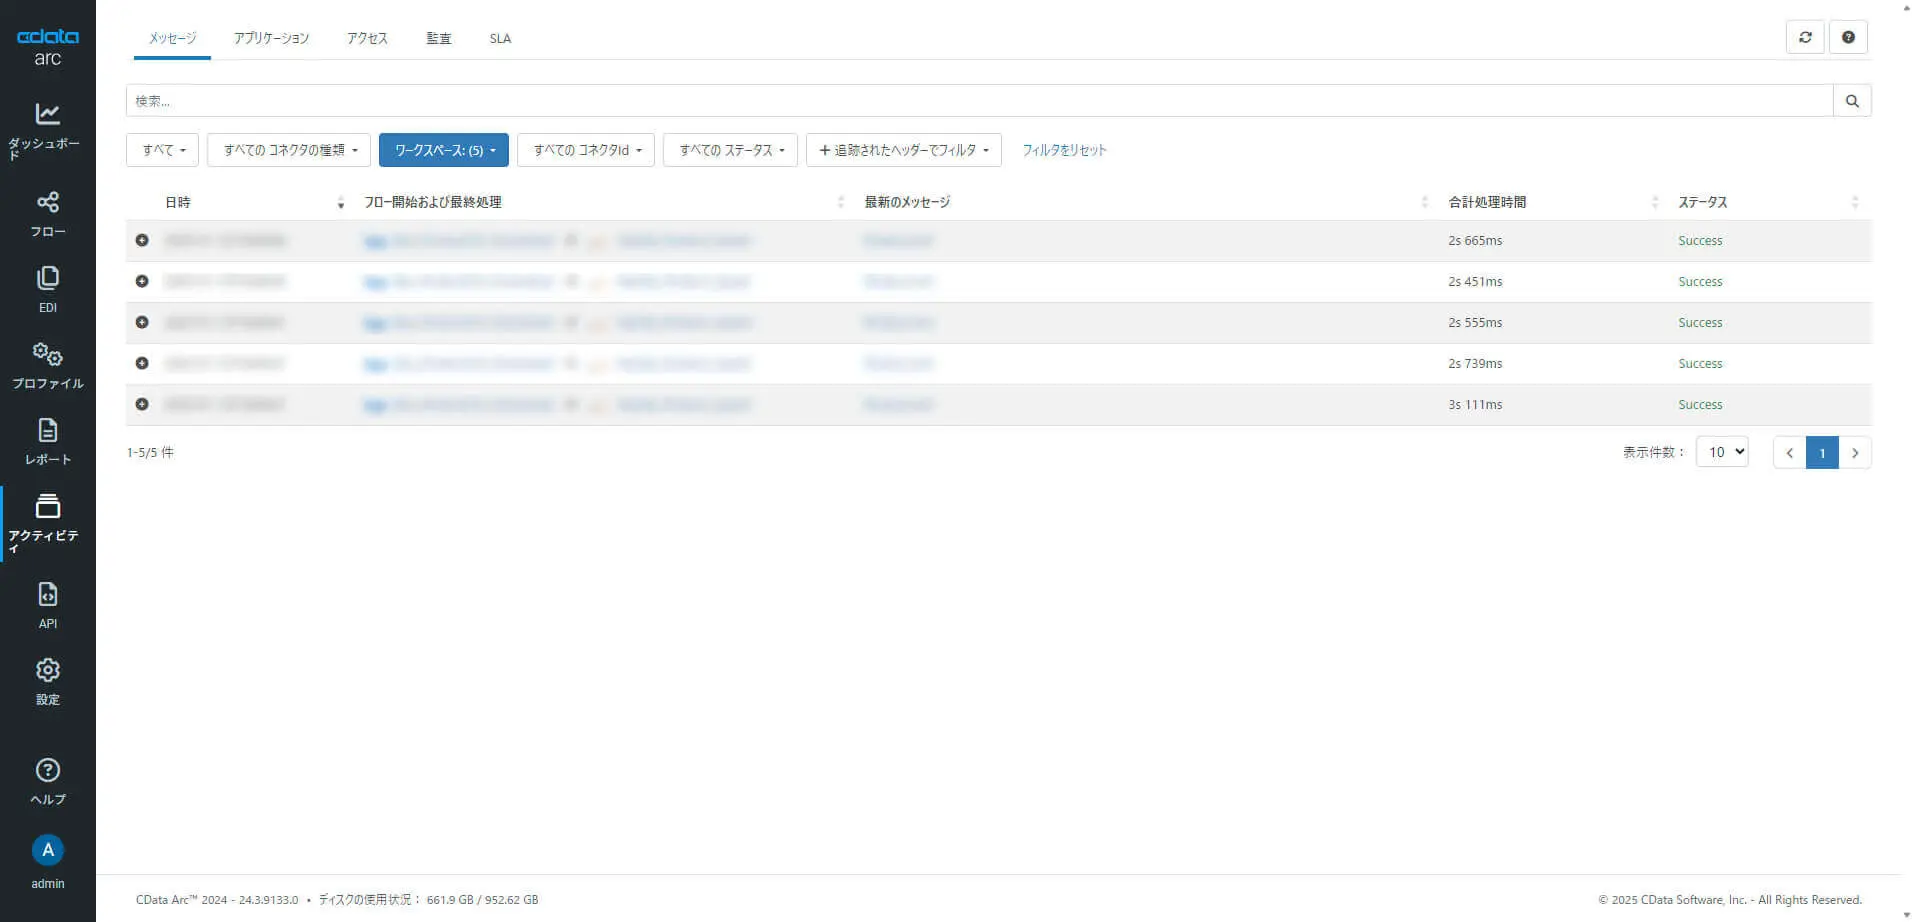Open the 設定 settings gear
The image size is (1912, 922).
pyautogui.click(x=47, y=681)
